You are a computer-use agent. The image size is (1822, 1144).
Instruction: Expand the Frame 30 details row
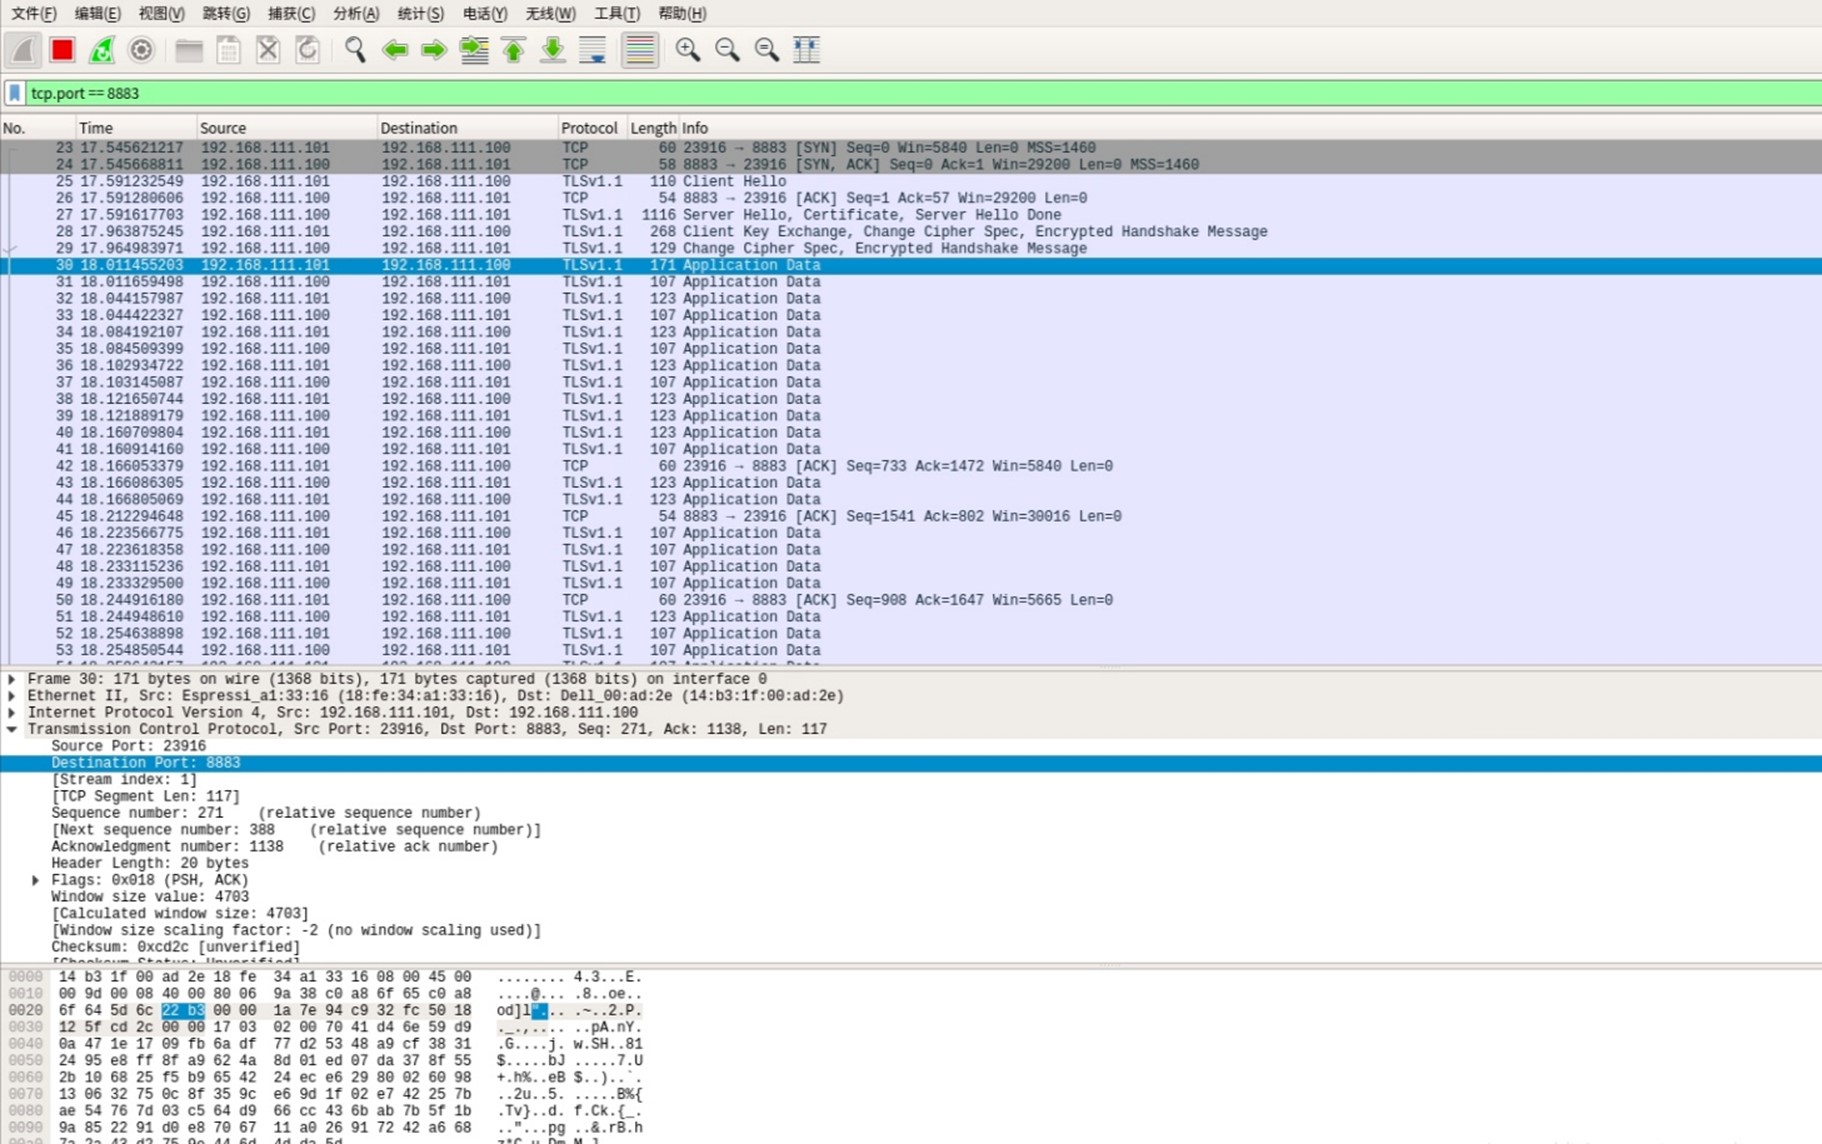tap(12, 679)
